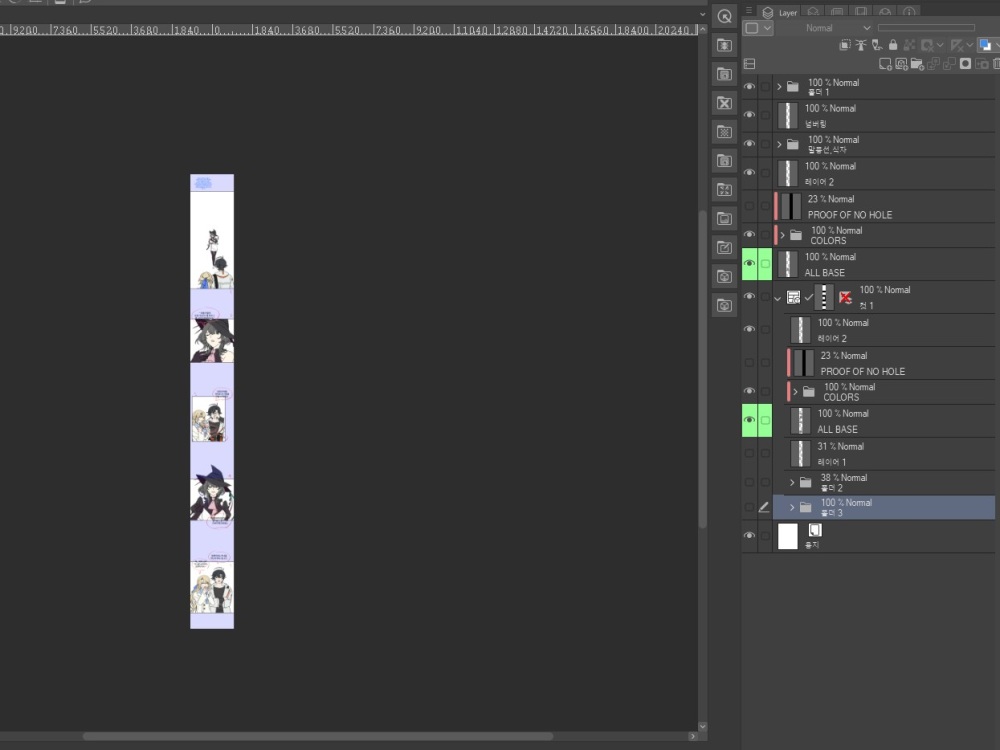Toggle lock box on 넘버링 layer row
Viewport: 1000px width, 750px height.
pyautogui.click(x=765, y=115)
